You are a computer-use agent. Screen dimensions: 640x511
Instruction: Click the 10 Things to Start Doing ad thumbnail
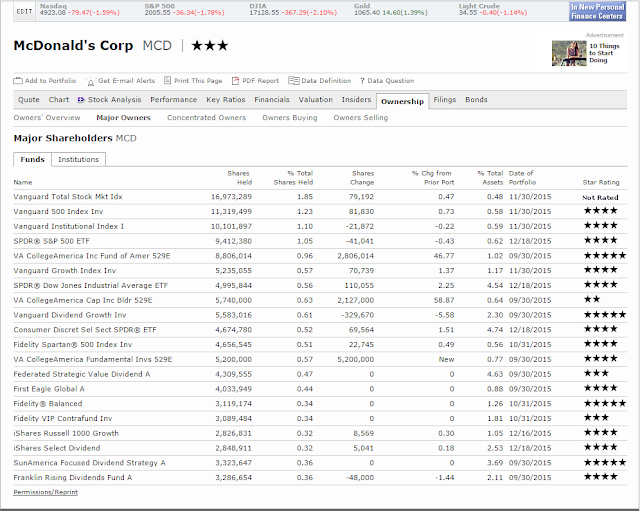[569, 53]
